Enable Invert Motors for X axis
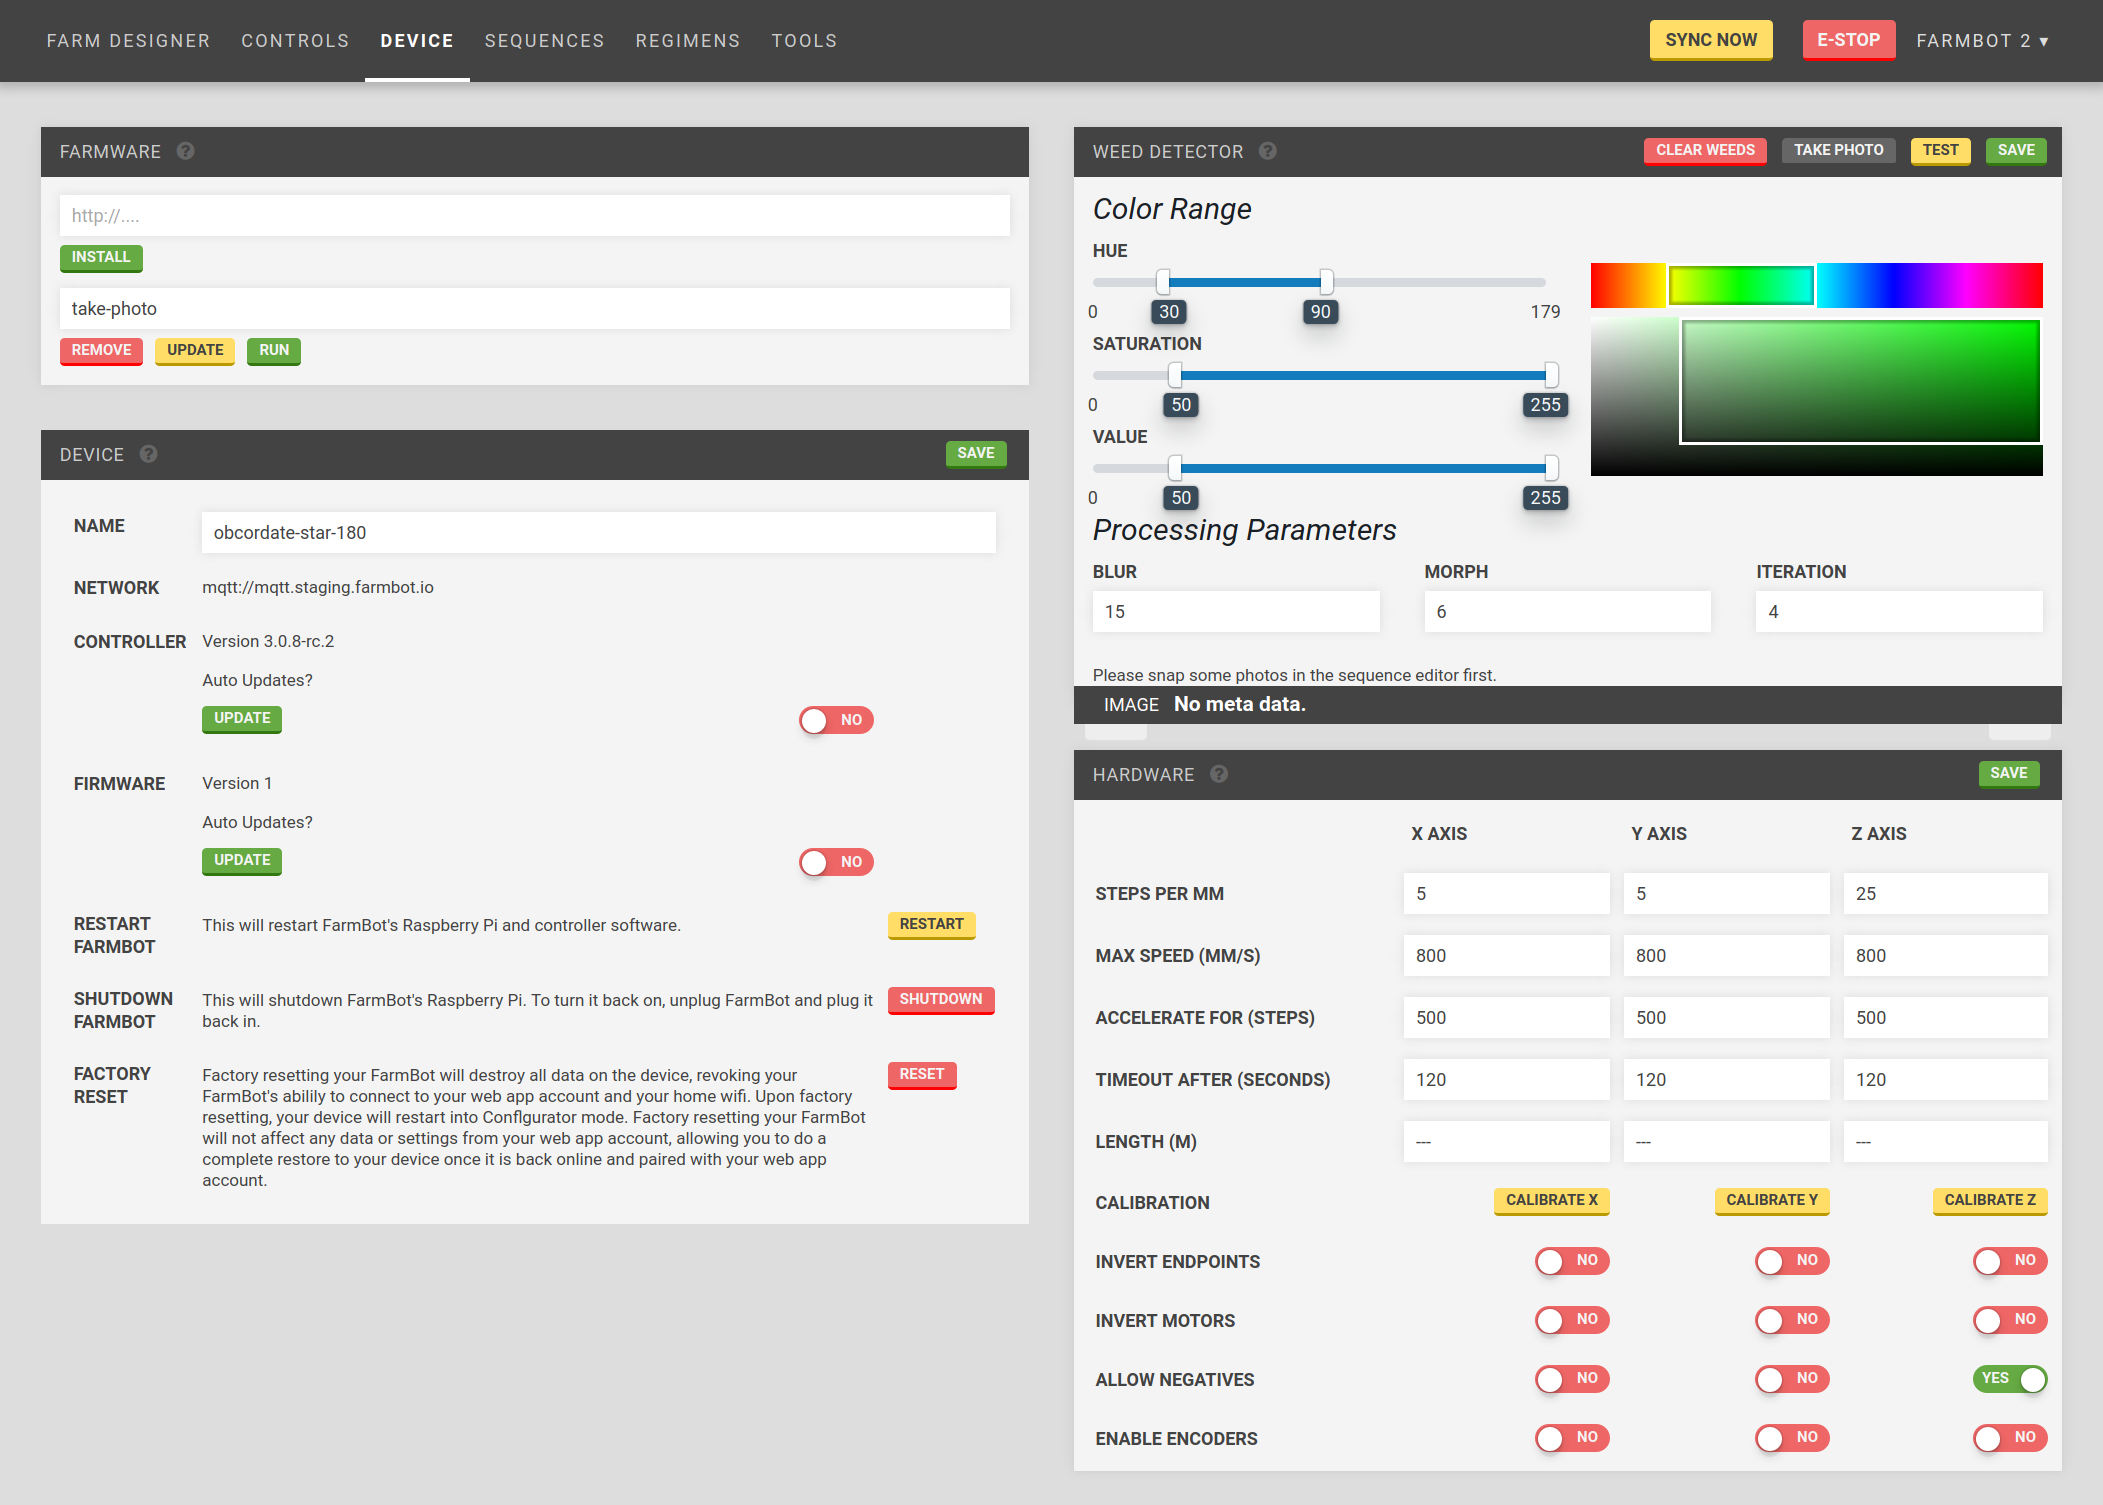Viewport: 2103px width, 1505px height. point(1572,1320)
